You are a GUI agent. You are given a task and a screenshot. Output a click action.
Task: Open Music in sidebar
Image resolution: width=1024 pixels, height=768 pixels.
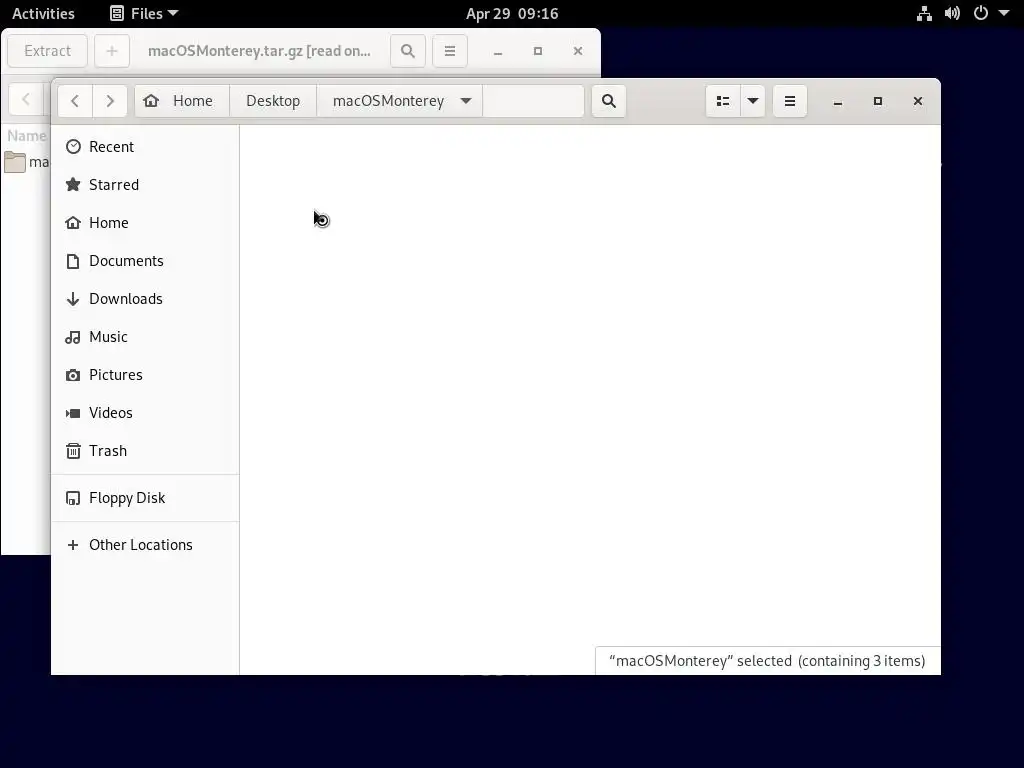point(145,337)
